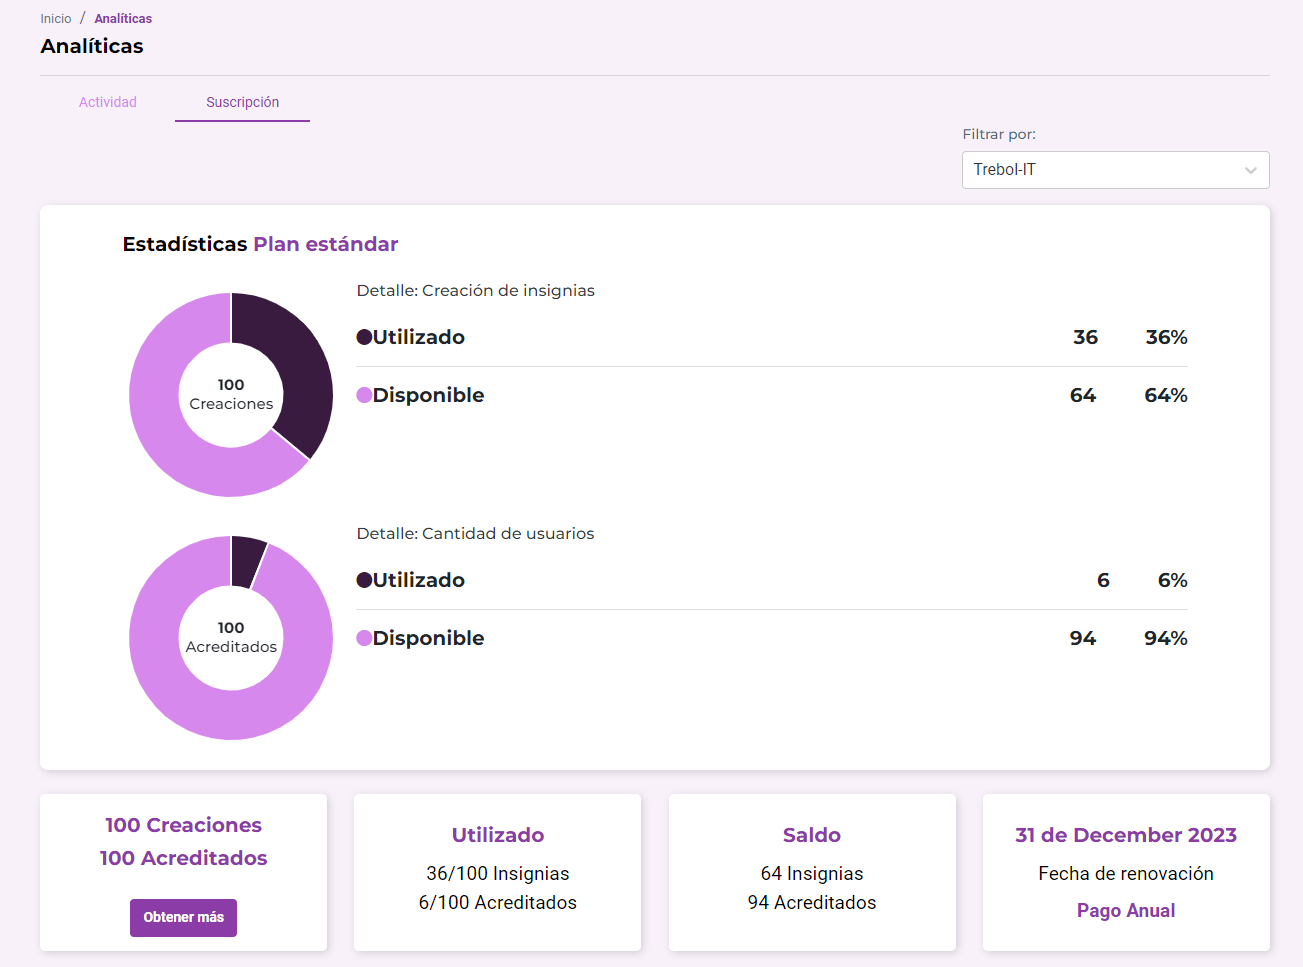The image size is (1303, 967).
Task: Click Disponible legend dot under Creación de insignias
Action: point(364,395)
